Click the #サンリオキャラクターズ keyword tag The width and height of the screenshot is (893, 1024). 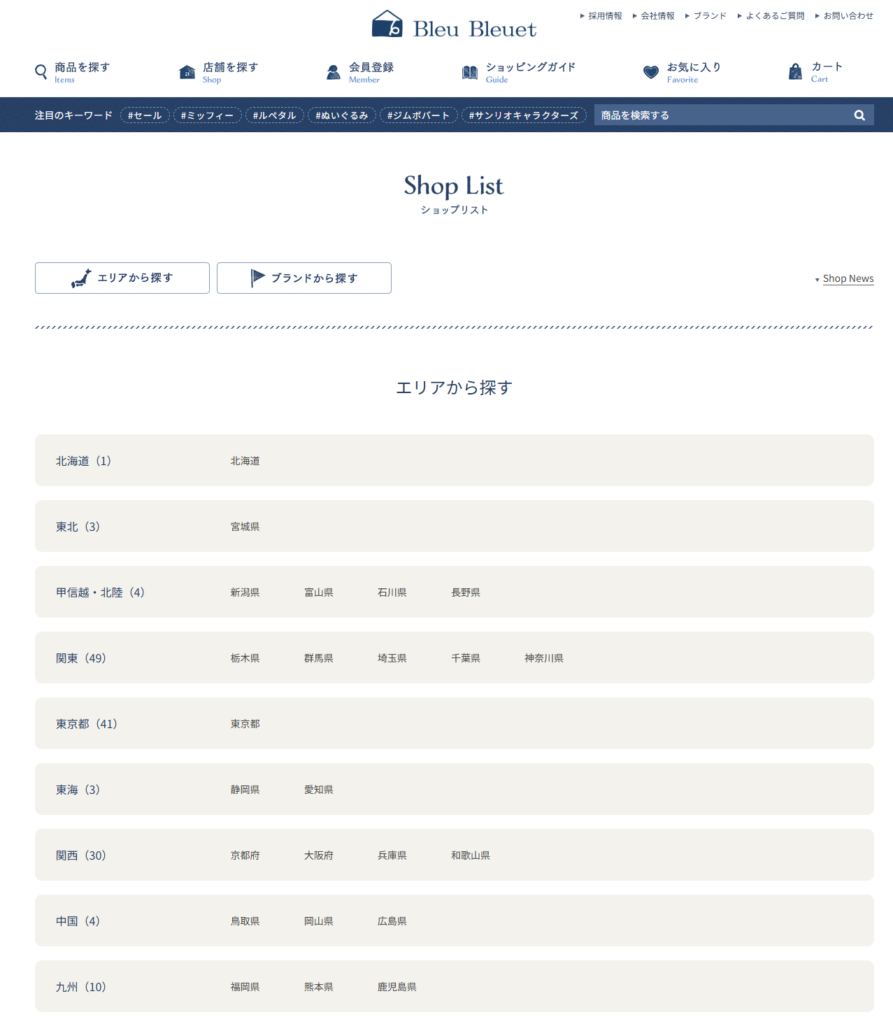[x=523, y=116]
